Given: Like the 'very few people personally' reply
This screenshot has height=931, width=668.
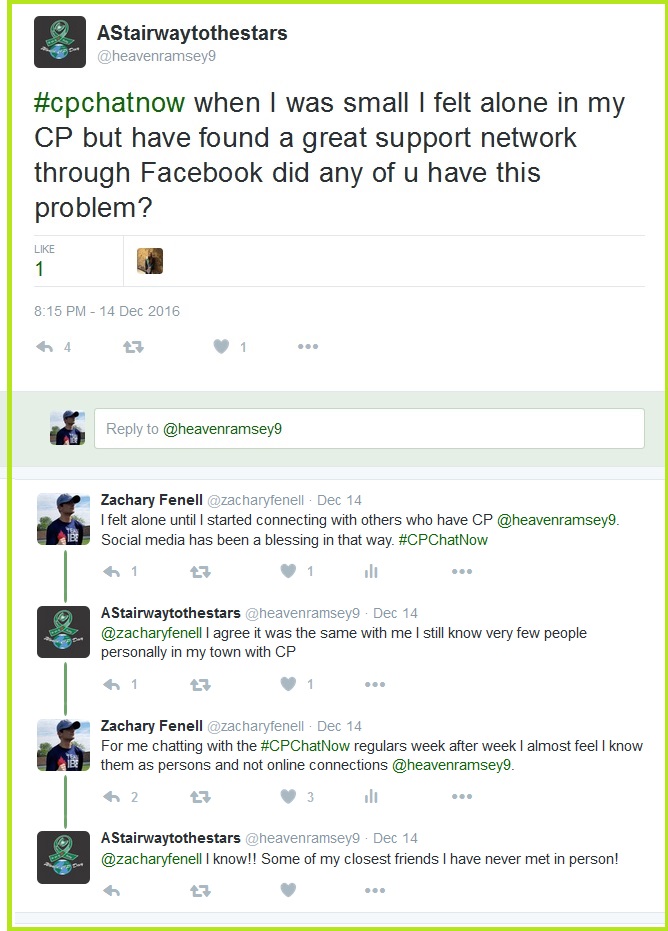Looking at the screenshot, I should point(288,685).
